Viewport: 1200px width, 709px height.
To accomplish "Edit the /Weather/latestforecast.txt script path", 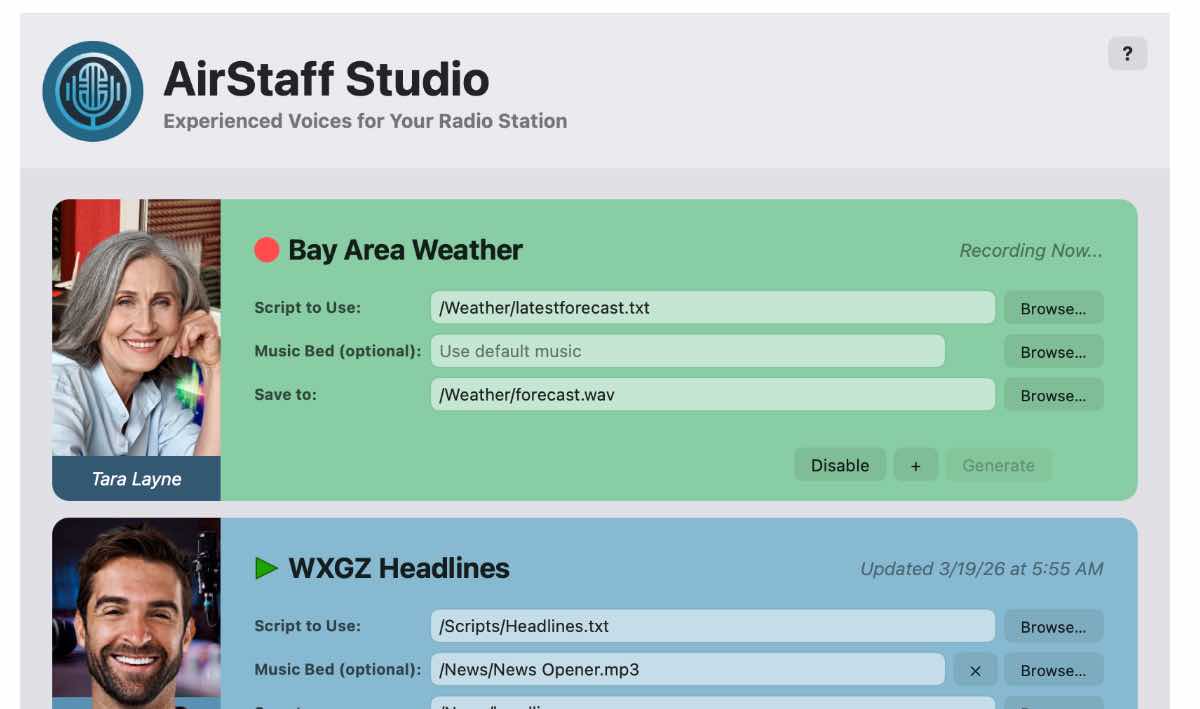I will [712, 307].
